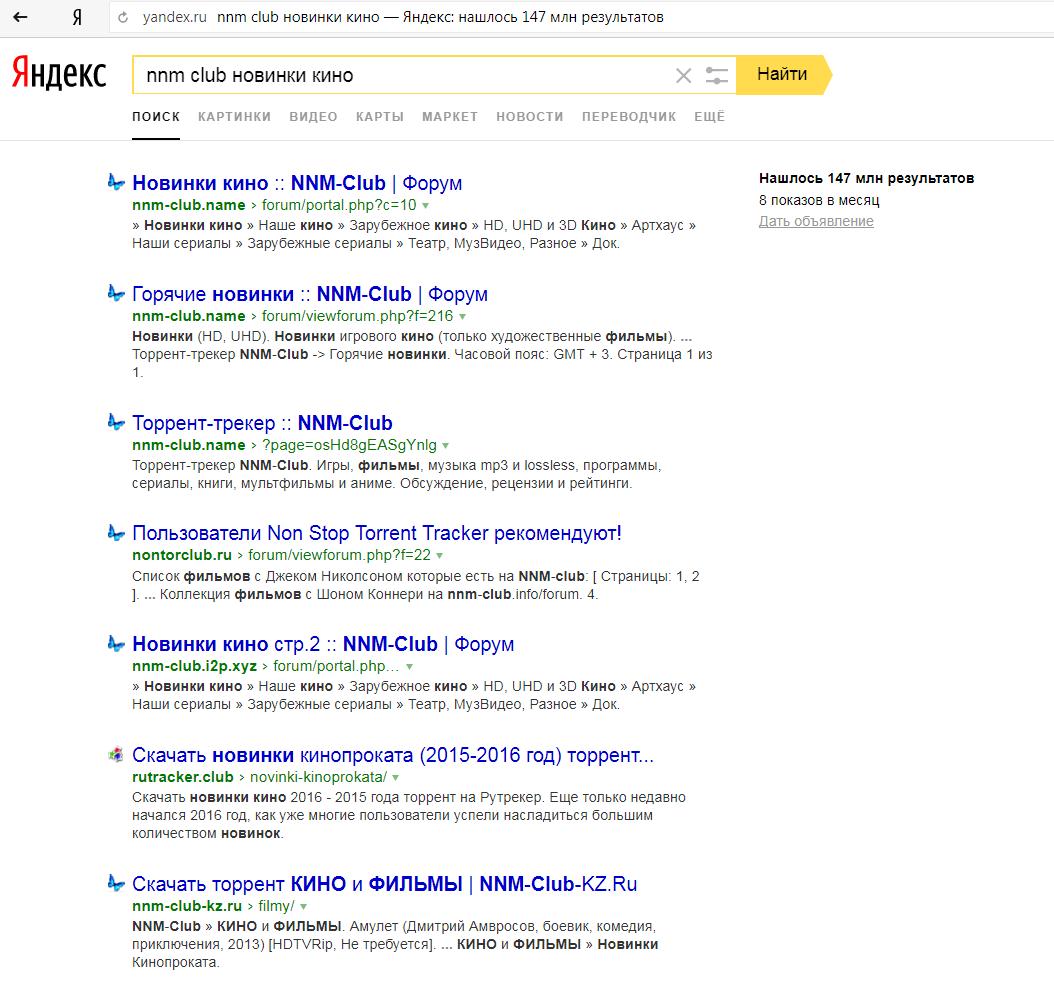The width and height of the screenshot is (1054, 1000).
Task: Click favicon next to Новинки кино :: NNM-Club | Форум result
Action: pyautogui.click(x=116, y=181)
